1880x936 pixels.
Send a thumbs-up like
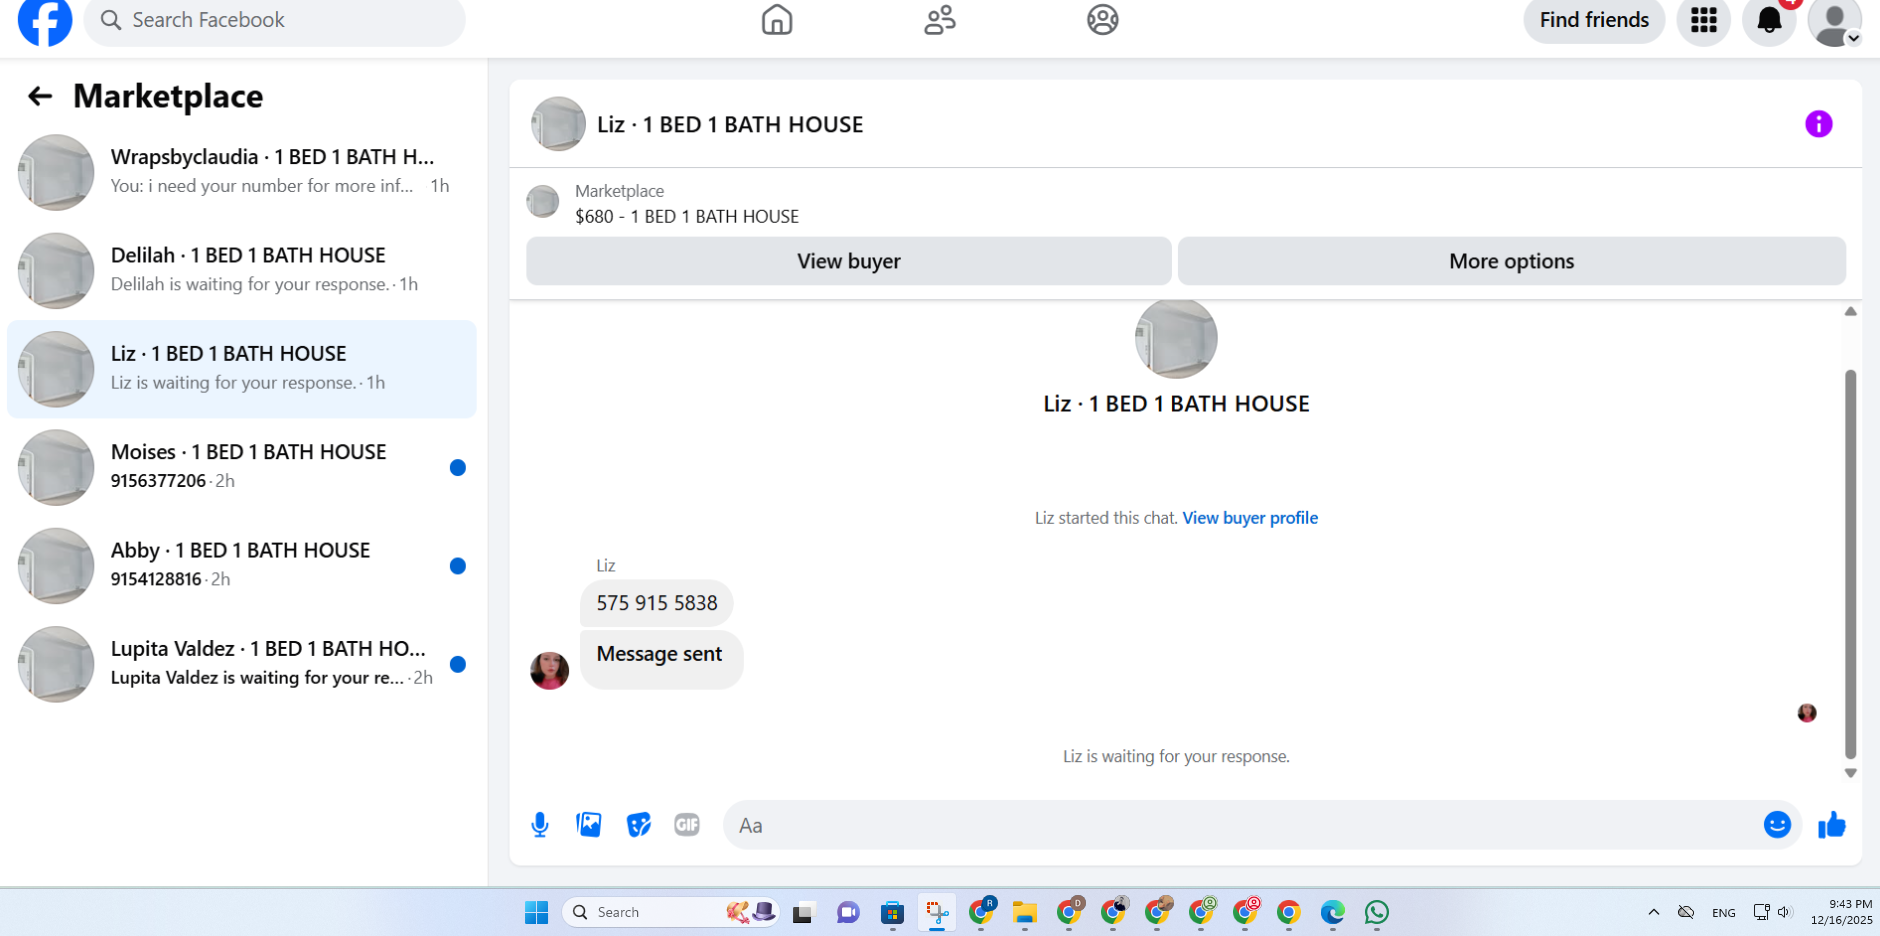pyautogui.click(x=1832, y=825)
